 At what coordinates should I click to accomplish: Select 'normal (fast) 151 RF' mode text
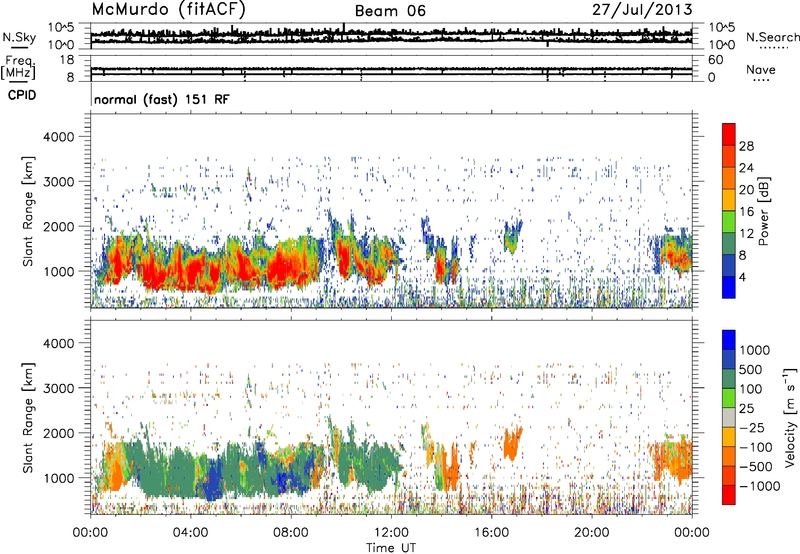[162, 99]
